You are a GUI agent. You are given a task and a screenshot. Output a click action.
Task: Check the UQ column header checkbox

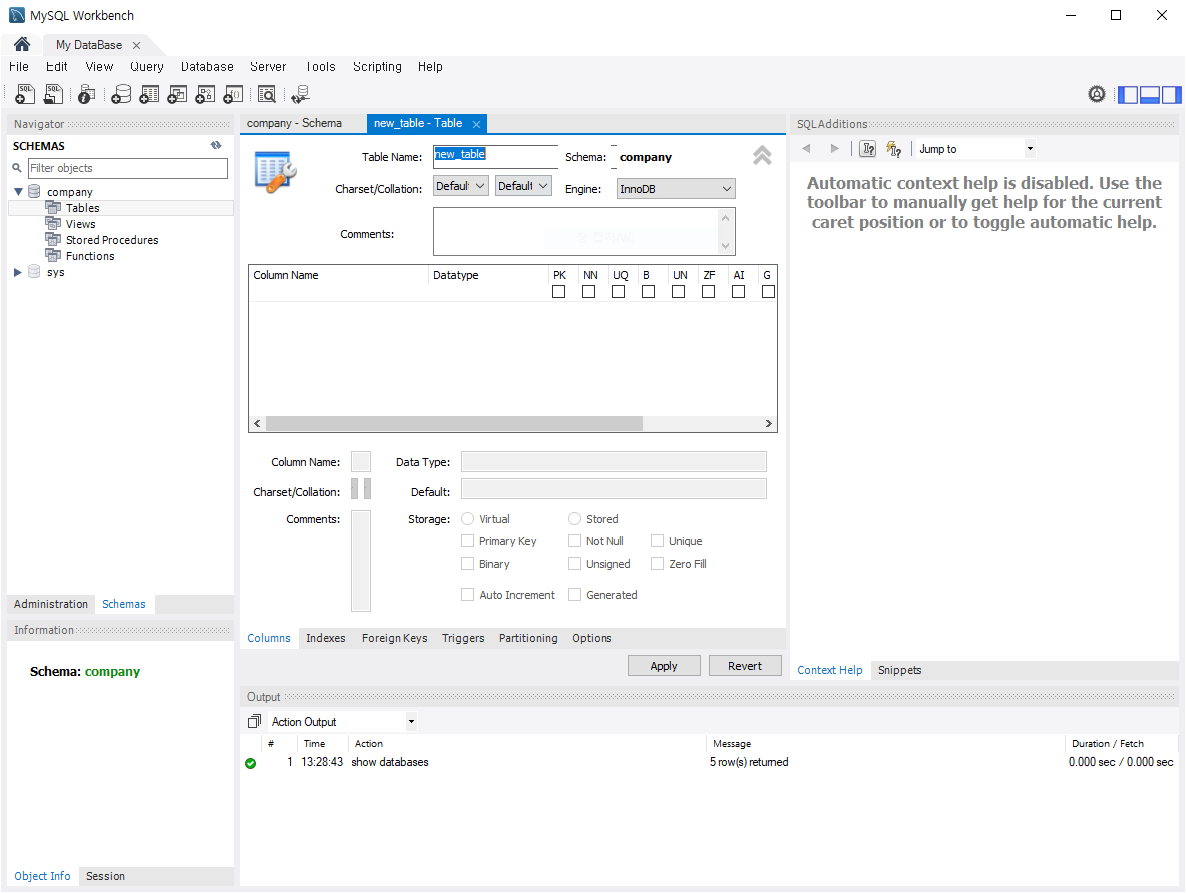pyautogui.click(x=619, y=291)
